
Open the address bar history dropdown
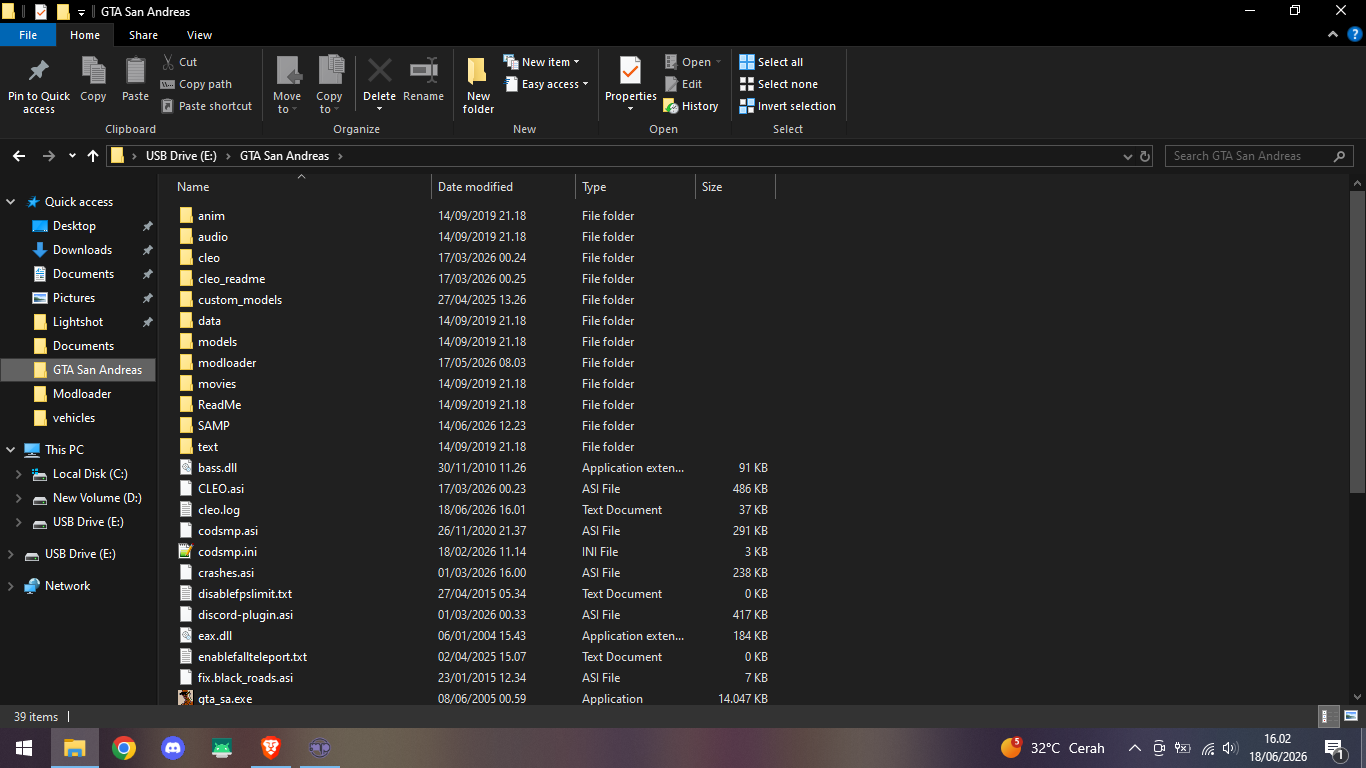[x=1127, y=156]
